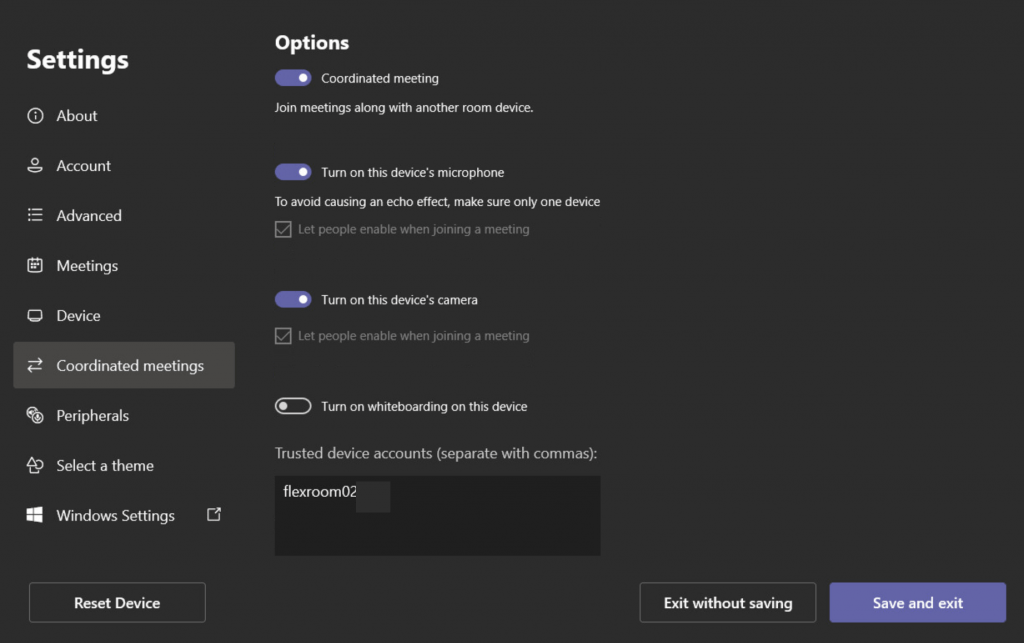Screen dimensions: 1024x643
Task: Click the About info icon
Action: pyautogui.click(x=35, y=116)
